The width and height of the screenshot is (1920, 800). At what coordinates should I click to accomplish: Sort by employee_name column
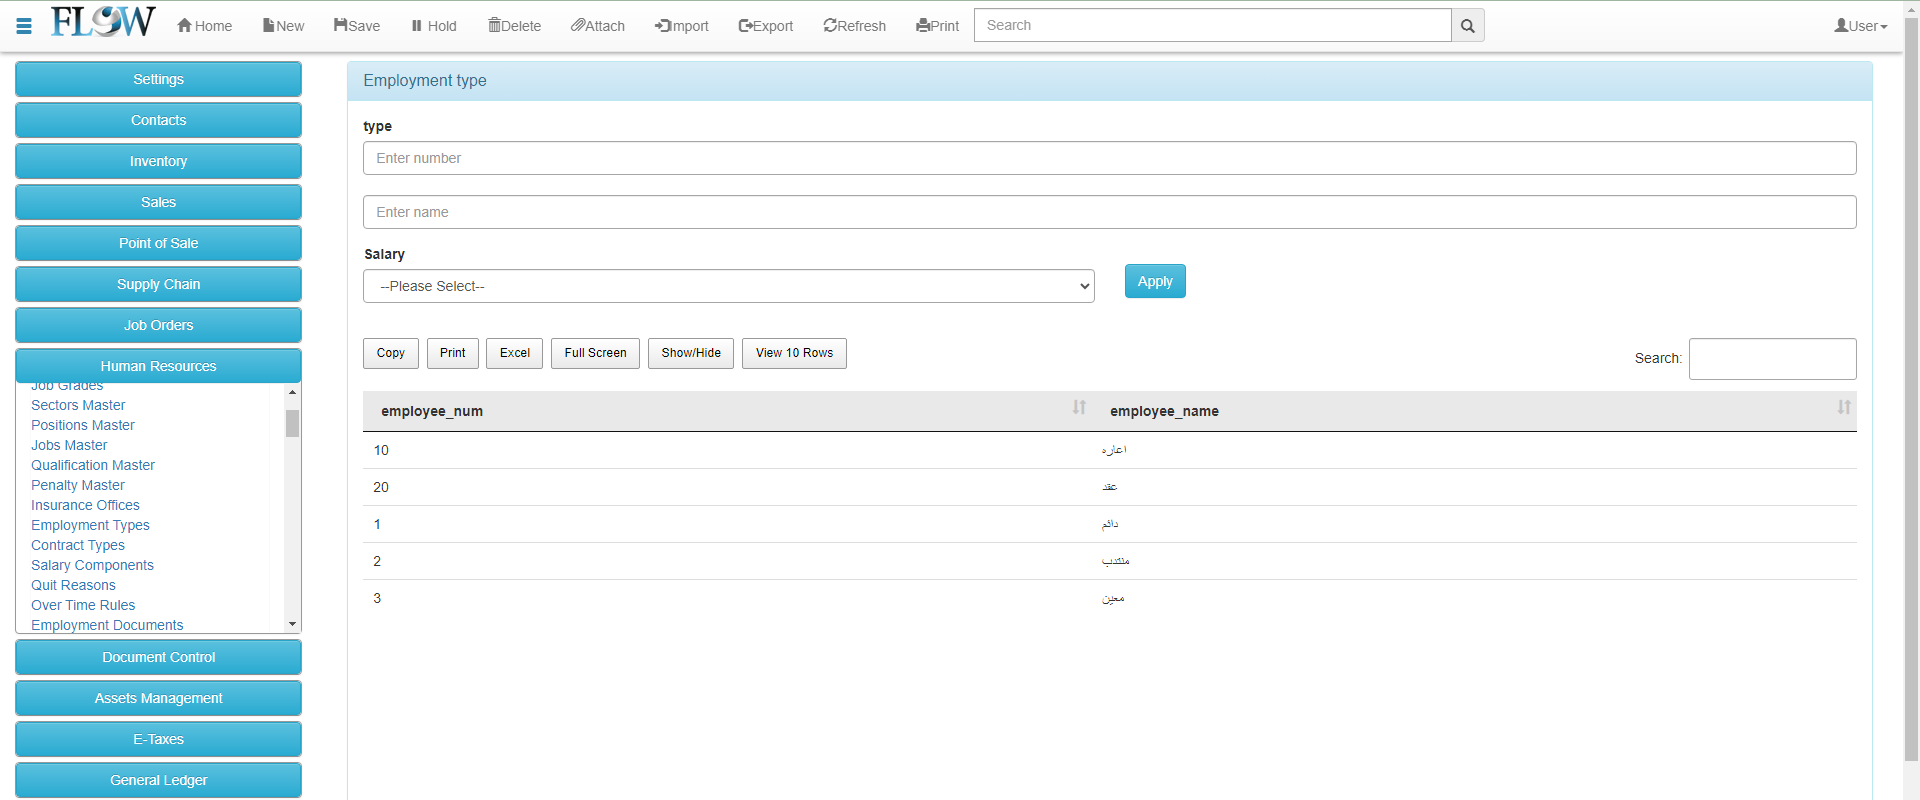1843,408
